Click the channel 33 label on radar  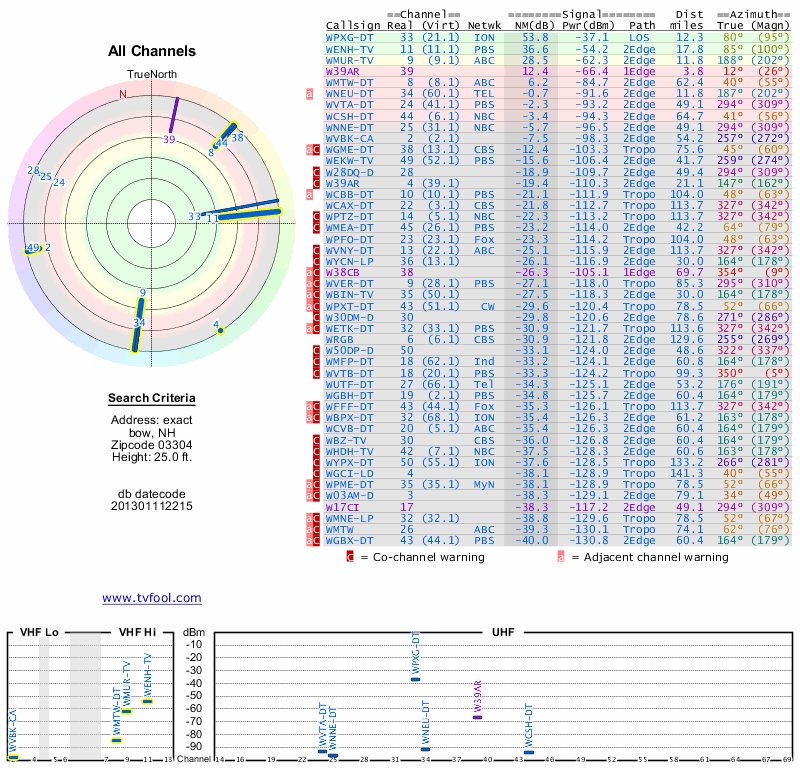point(194,216)
